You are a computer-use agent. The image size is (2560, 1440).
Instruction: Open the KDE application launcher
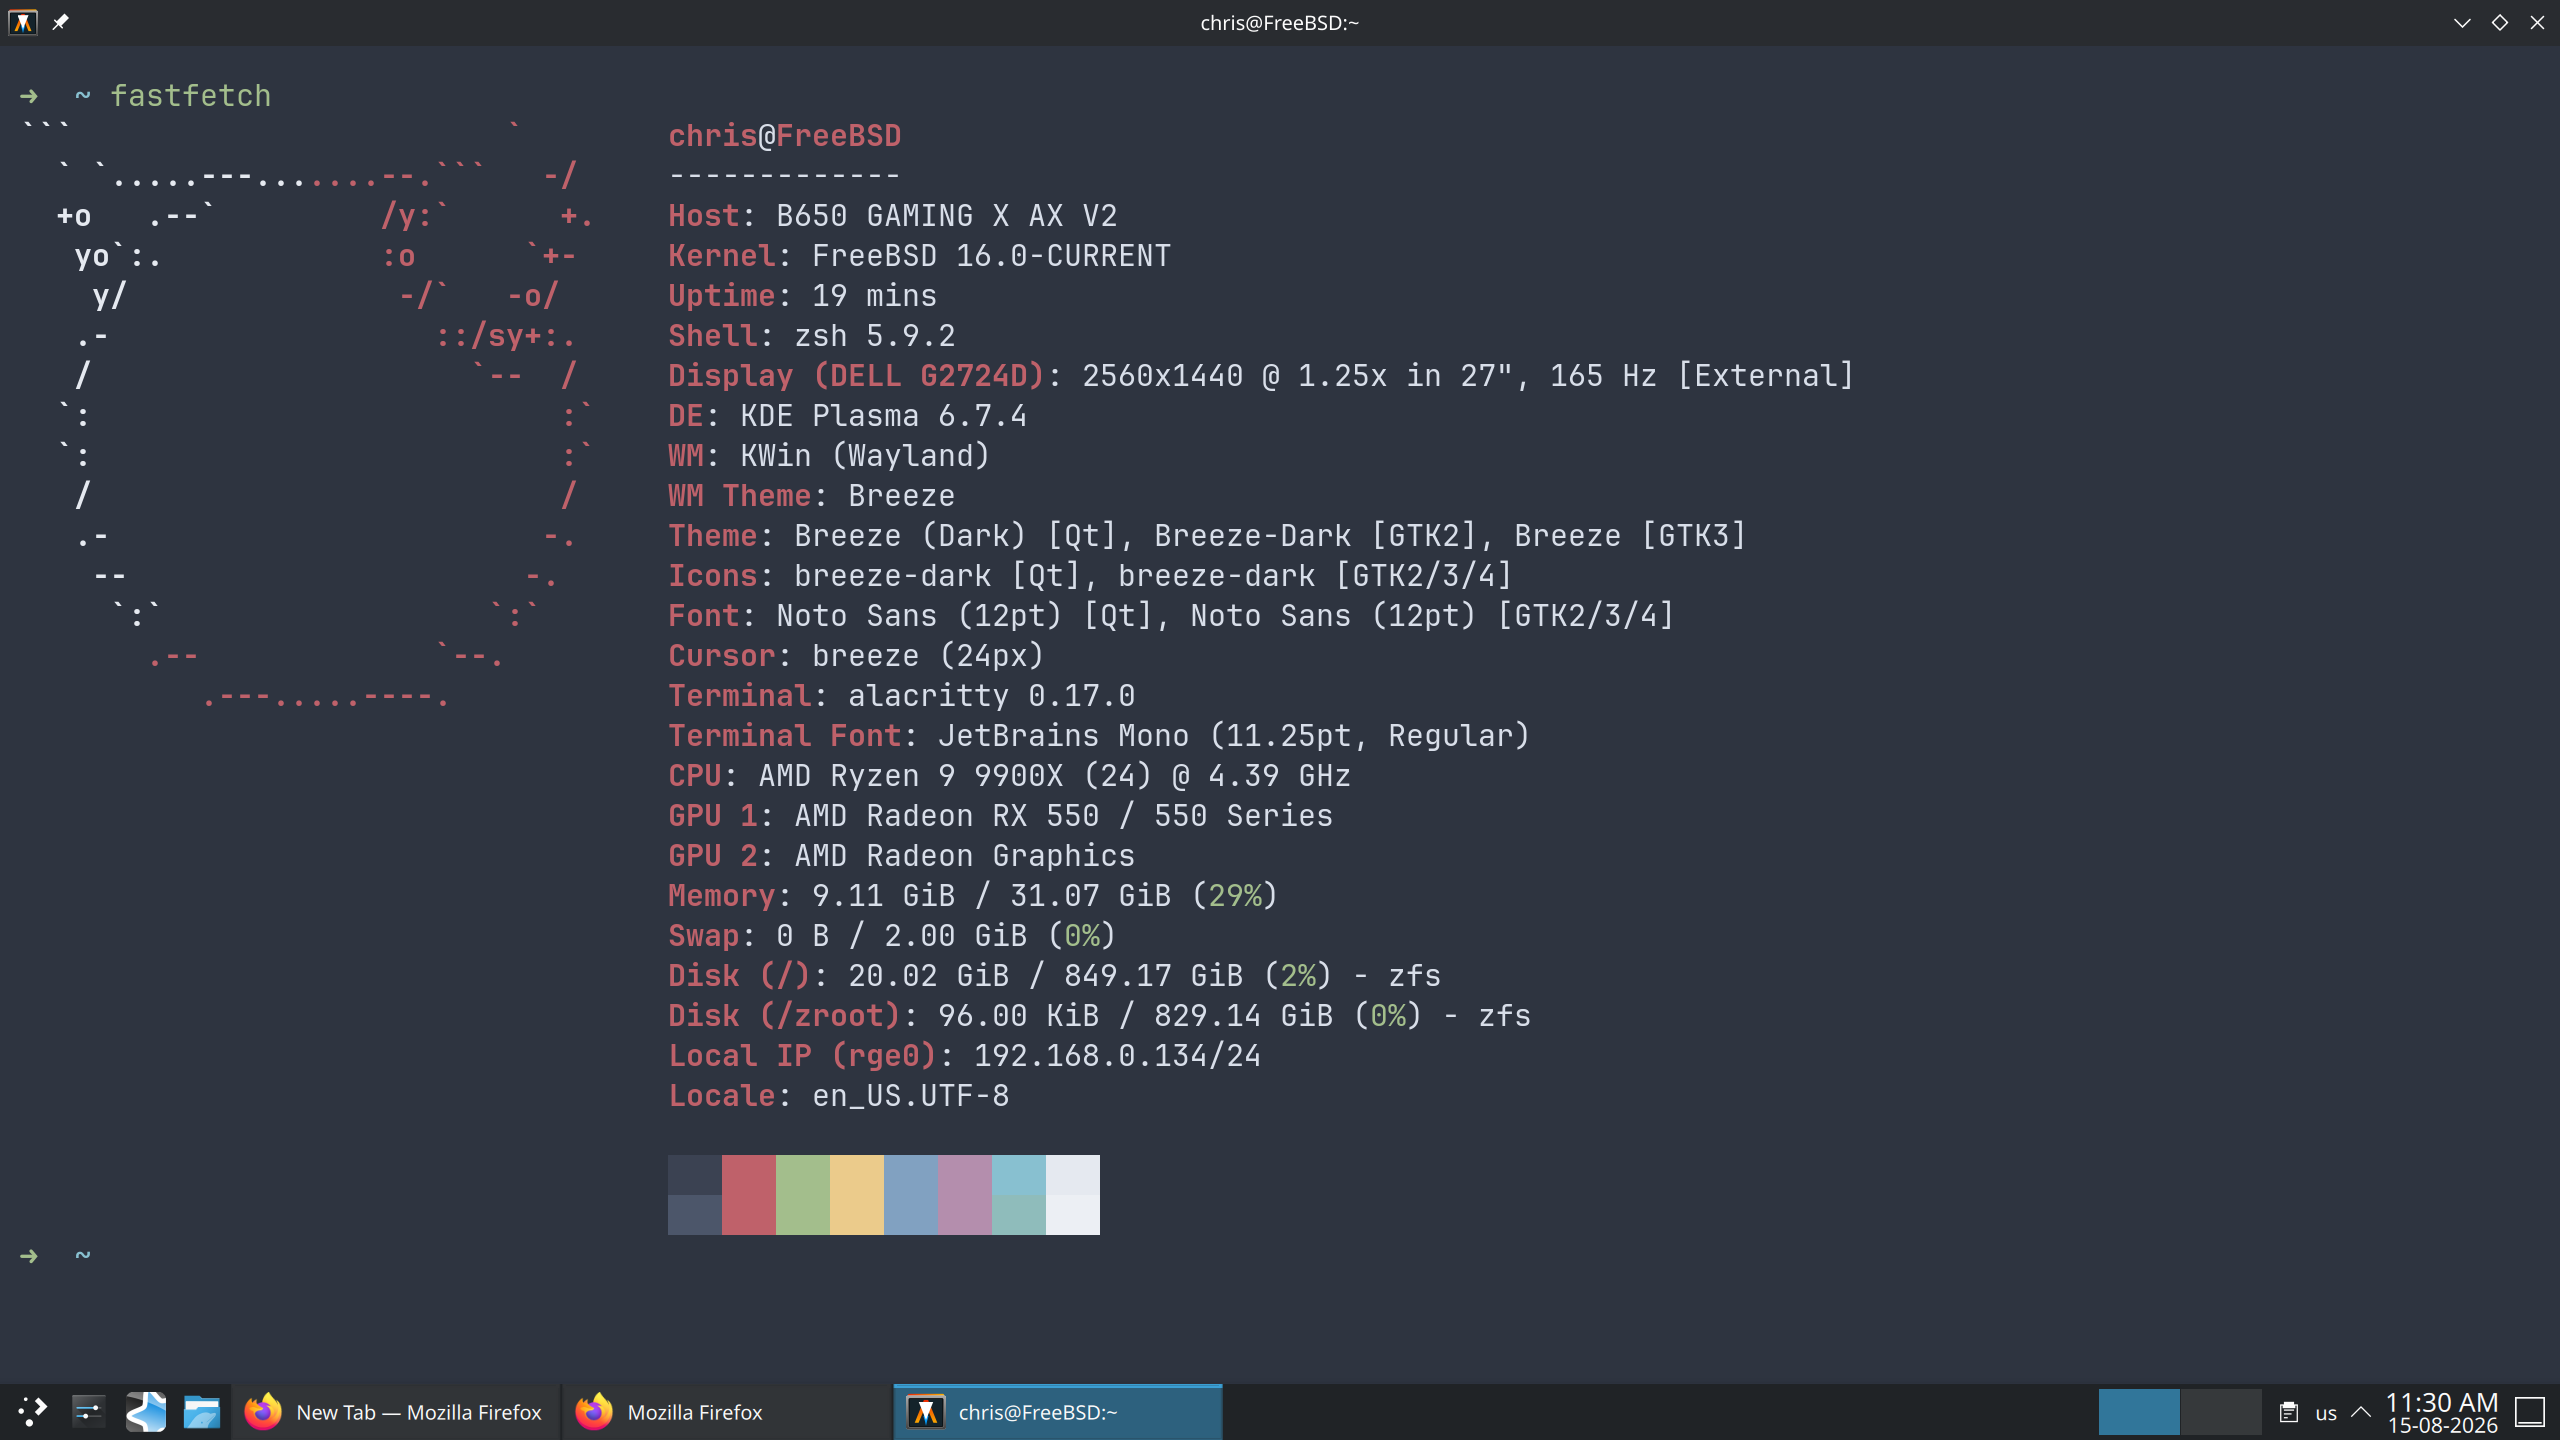coord(32,1412)
